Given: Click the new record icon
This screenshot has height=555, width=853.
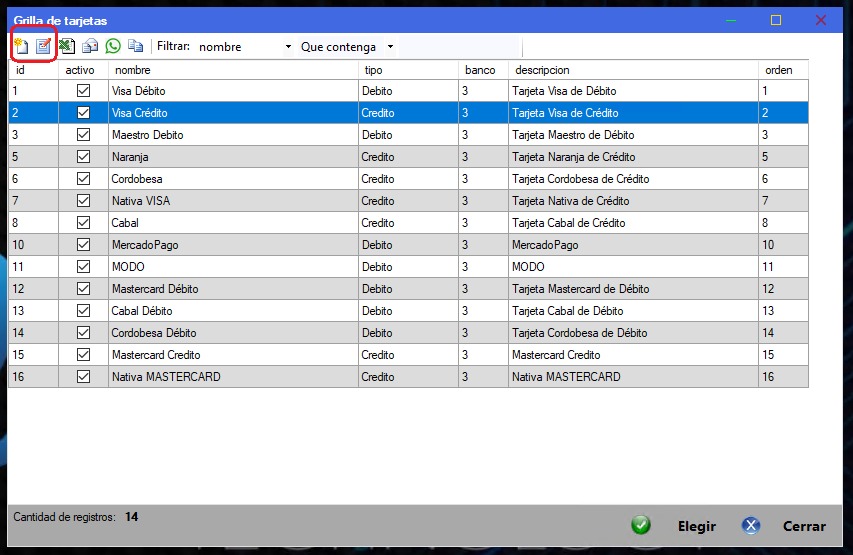Looking at the screenshot, I should 21,46.
